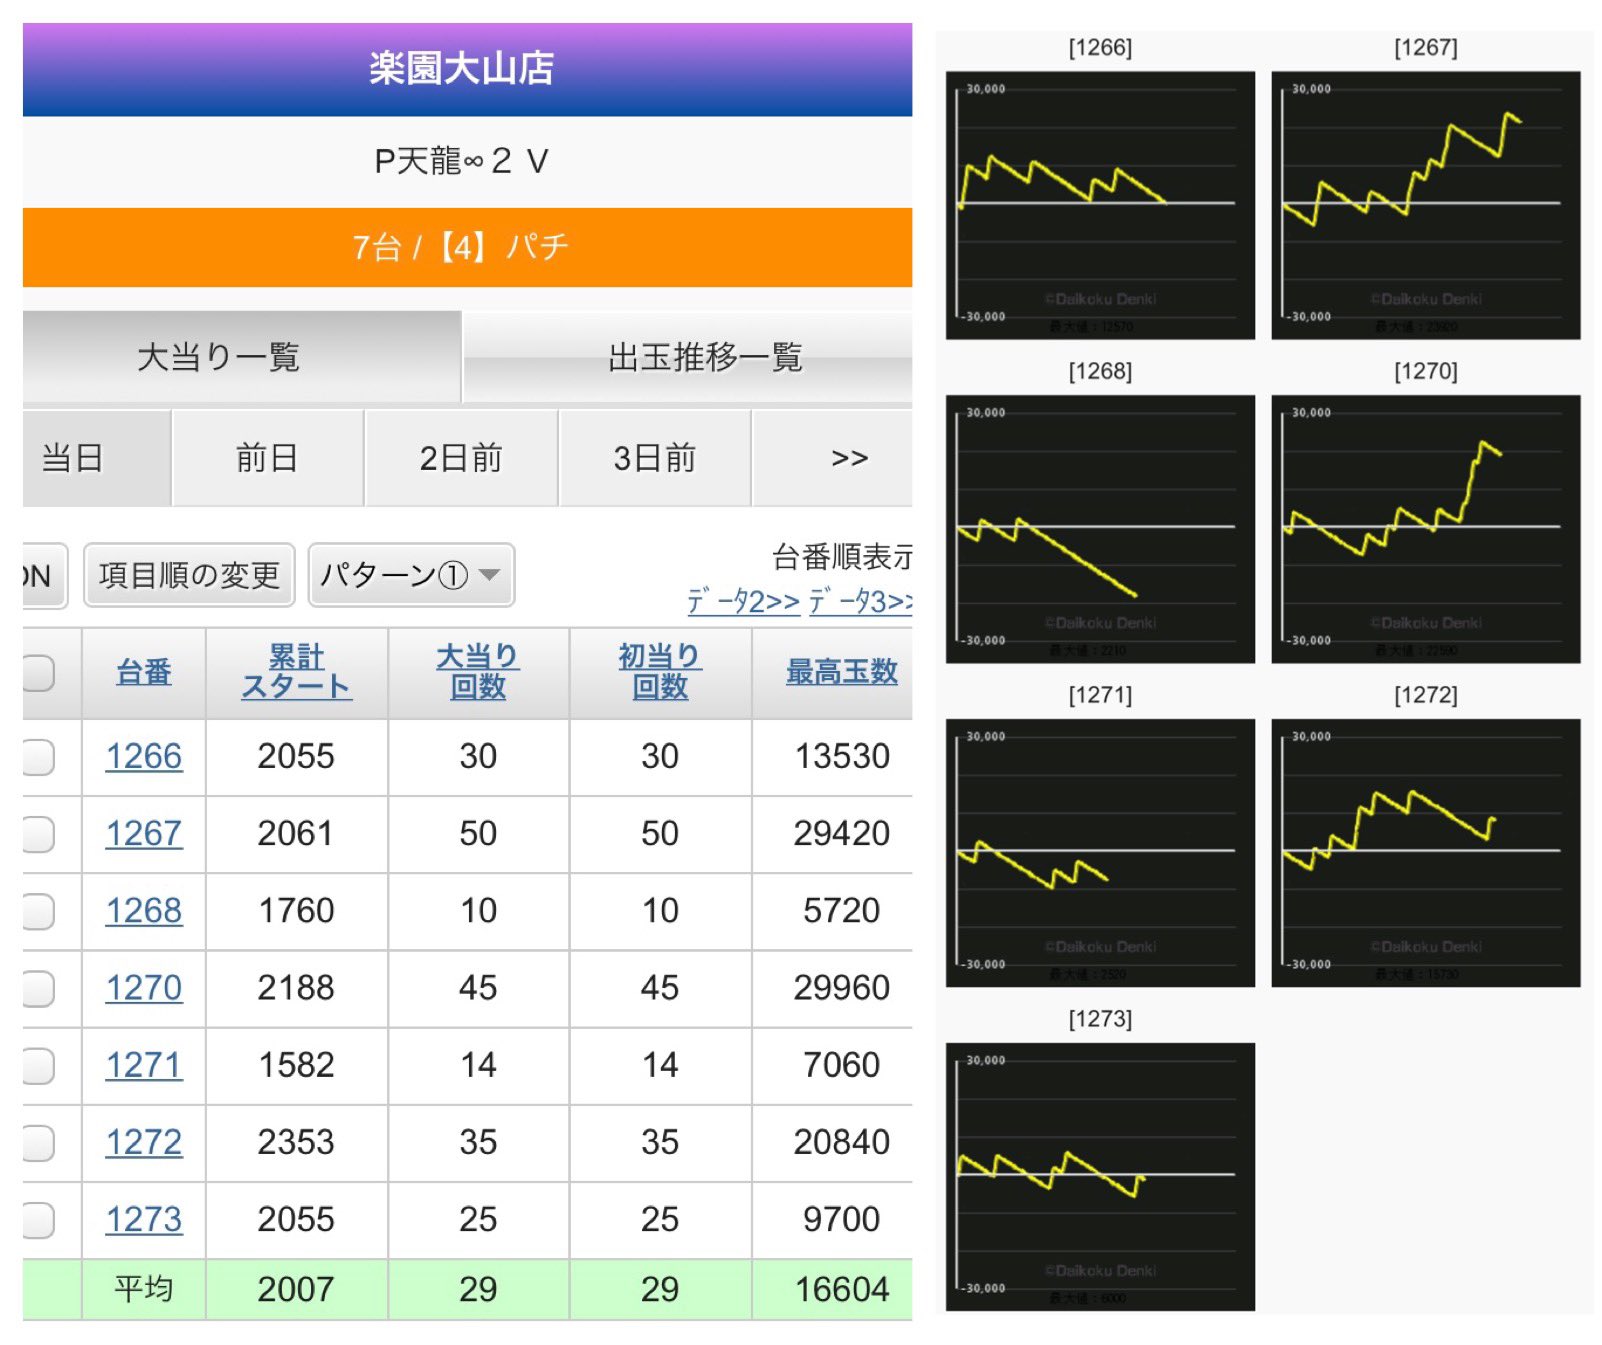Open the [1271] slump graph thumbnail
1602x1345 pixels.
pyautogui.click(x=1100, y=853)
